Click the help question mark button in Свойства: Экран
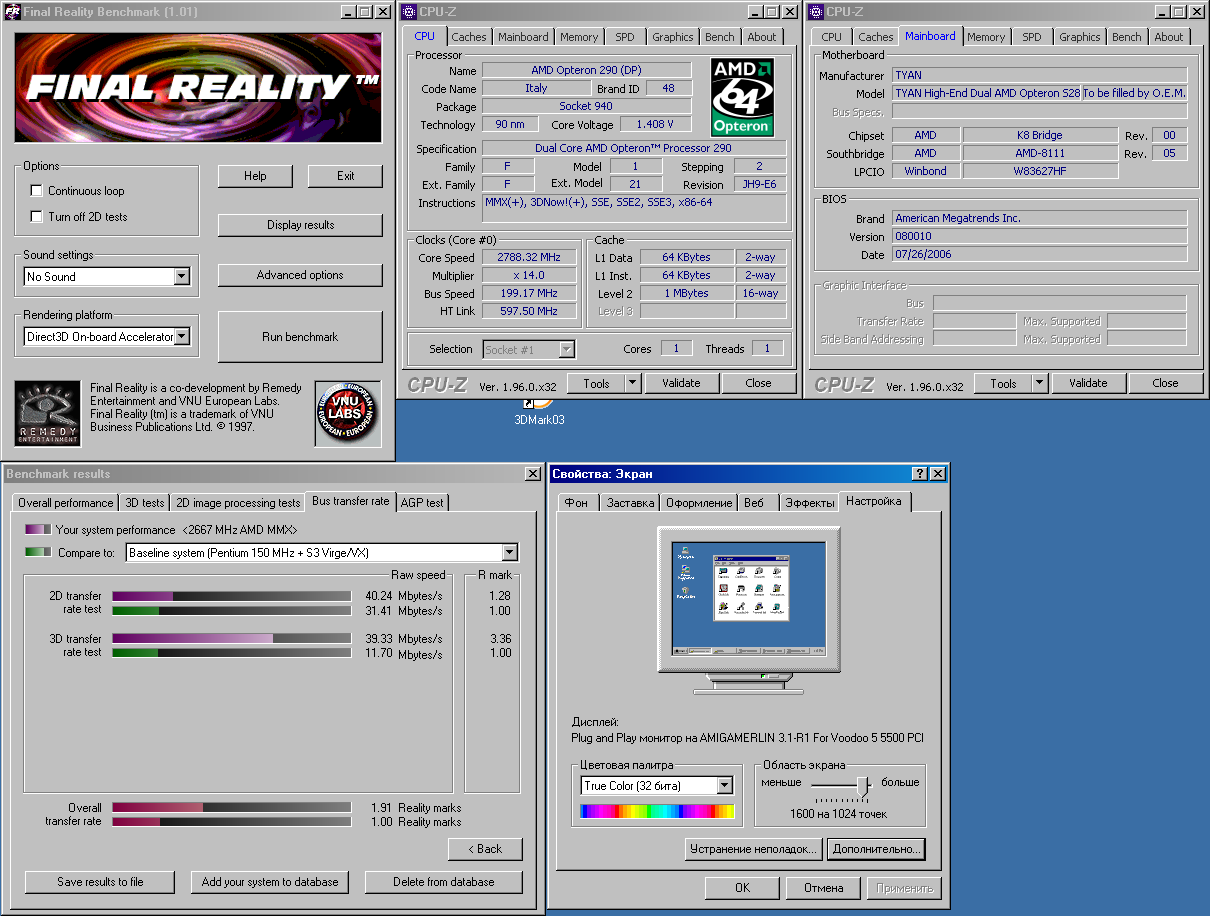This screenshot has height=916, width=1210. coord(920,474)
